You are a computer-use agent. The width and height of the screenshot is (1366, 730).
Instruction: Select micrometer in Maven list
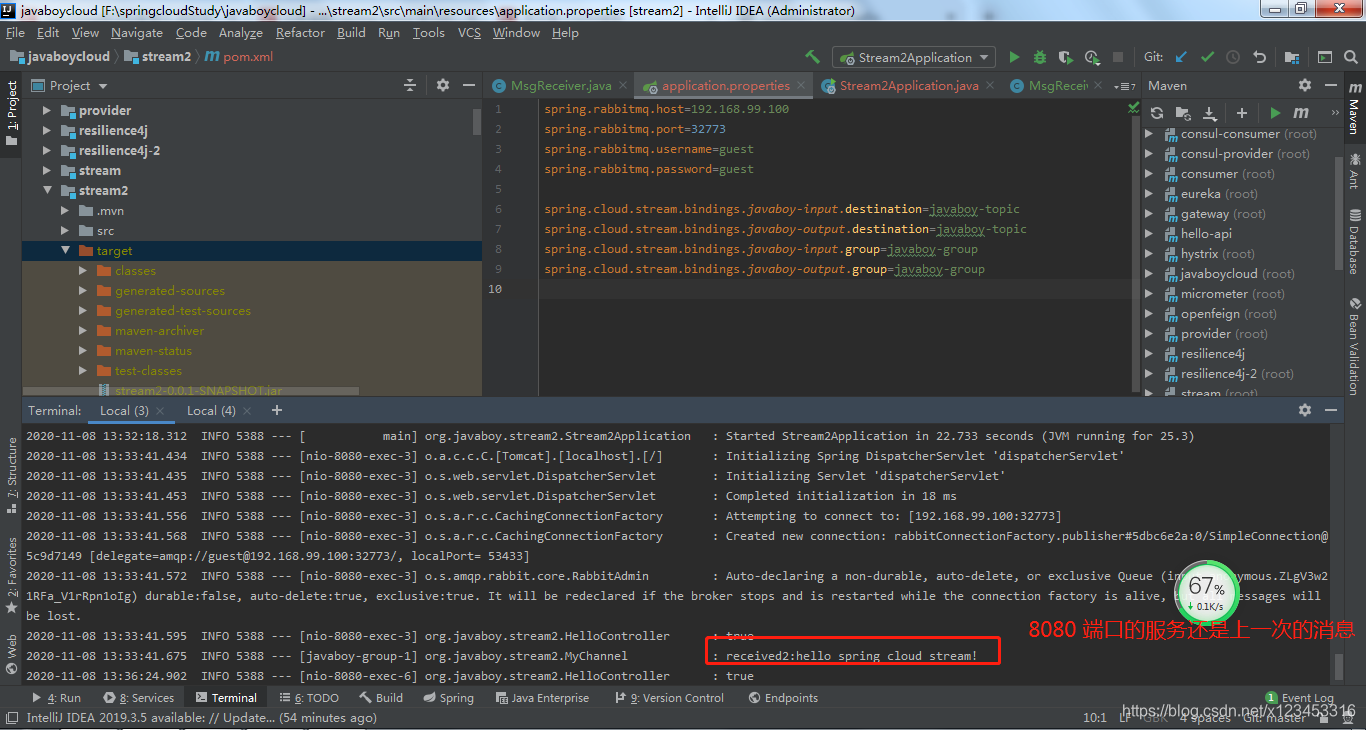click(x=1214, y=294)
